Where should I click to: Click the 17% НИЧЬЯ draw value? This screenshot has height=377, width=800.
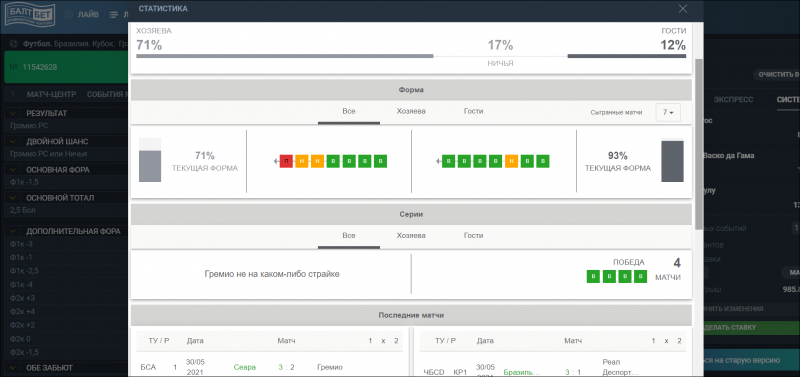pos(500,45)
